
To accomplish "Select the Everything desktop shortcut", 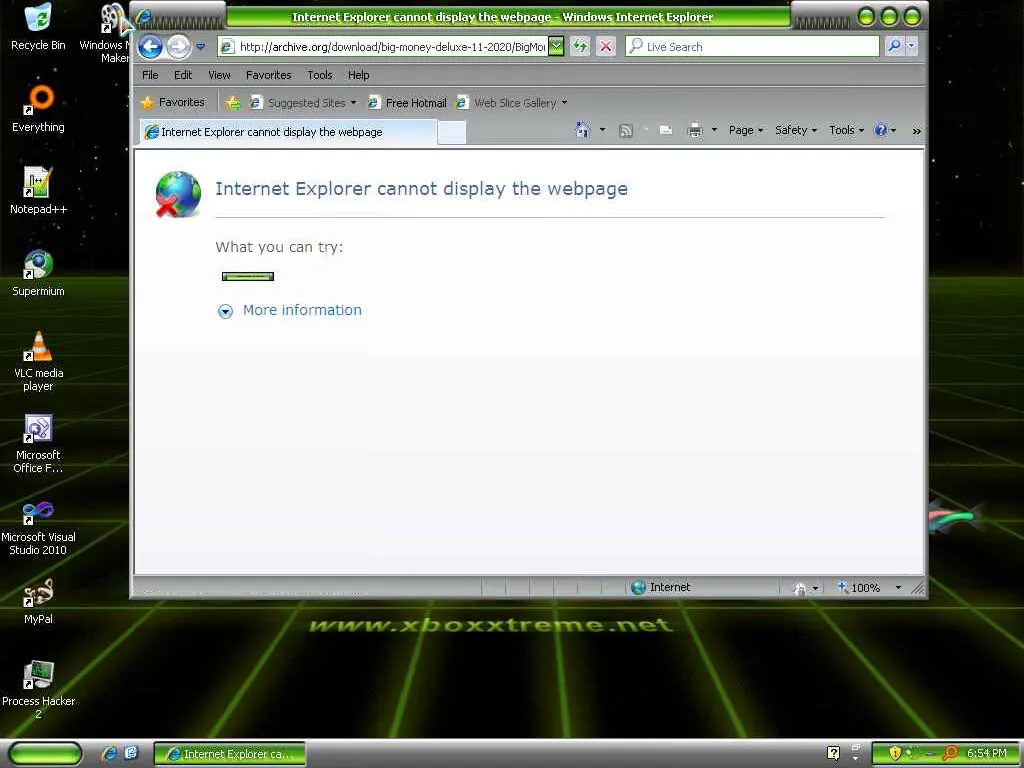I will click(38, 109).
